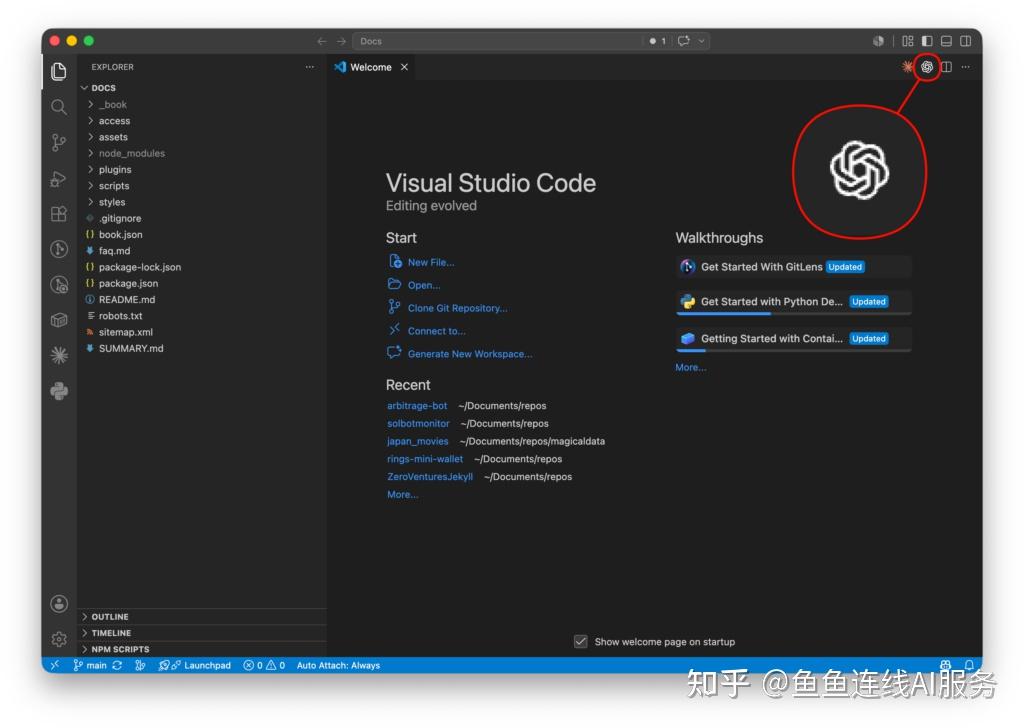Image resolution: width=1024 pixels, height=728 pixels.
Task: Open Manage gear in activity bar
Action: [x=59, y=639]
